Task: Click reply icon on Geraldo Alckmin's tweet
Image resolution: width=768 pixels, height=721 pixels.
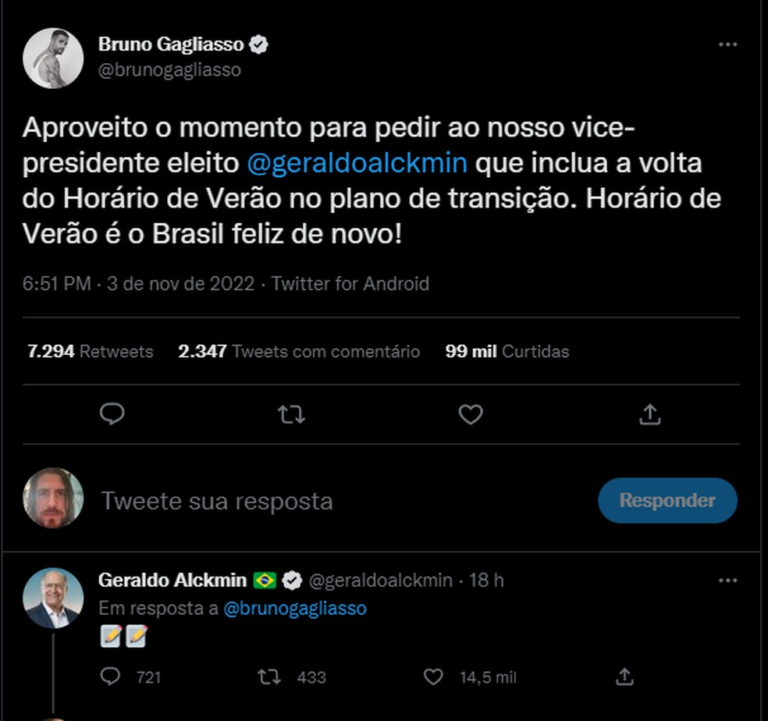Action: [x=112, y=677]
